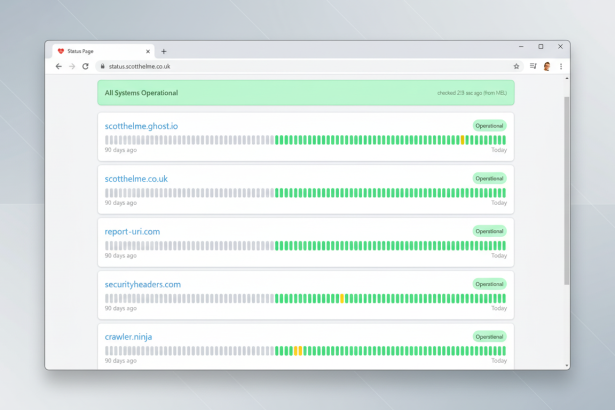
Task: Open Chrome three-dot menu
Action: pyautogui.click(x=561, y=67)
